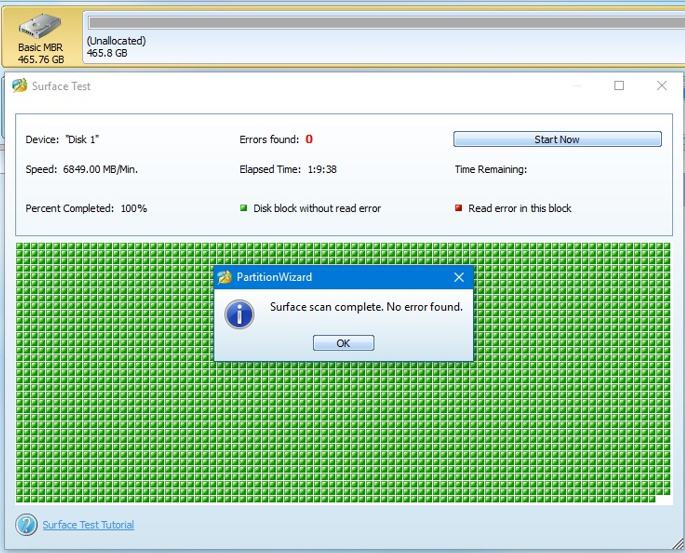
Task: Click the blue help question mark icon
Action: tap(26, 525)
